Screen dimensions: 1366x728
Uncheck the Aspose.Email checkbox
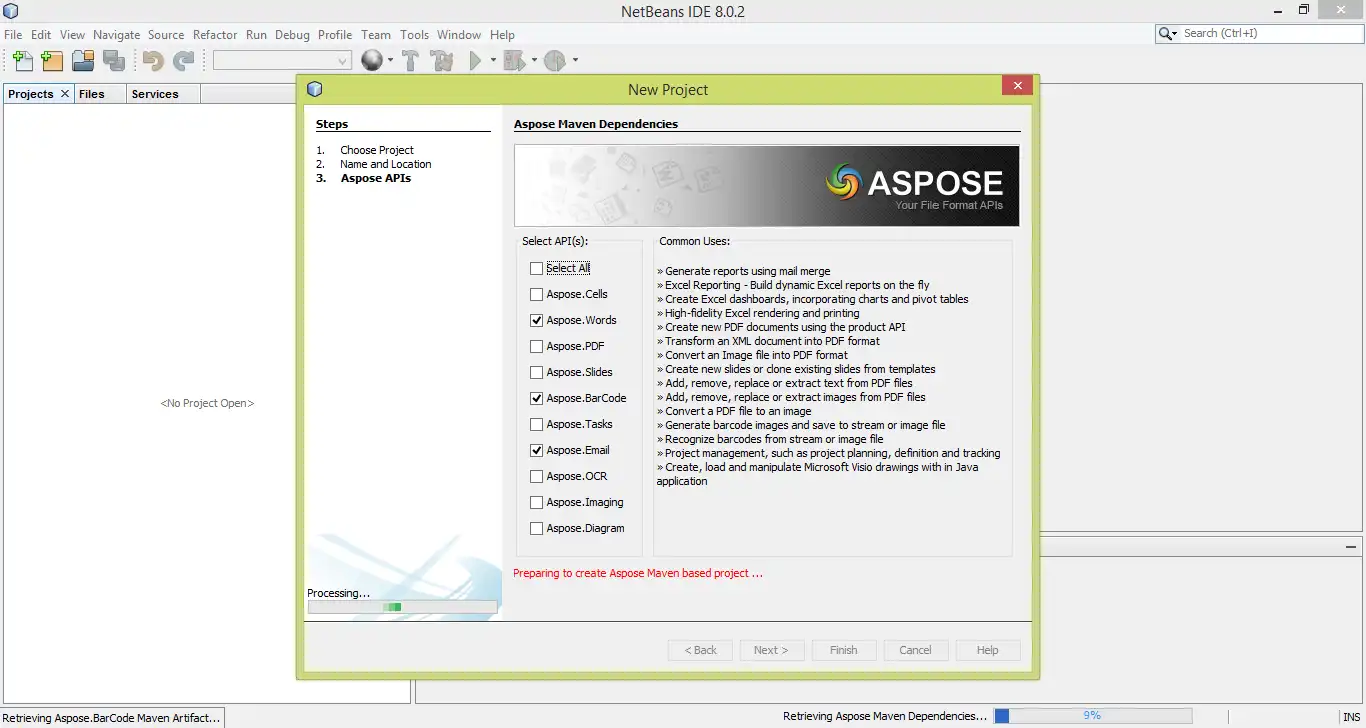[x=537, y=450]
